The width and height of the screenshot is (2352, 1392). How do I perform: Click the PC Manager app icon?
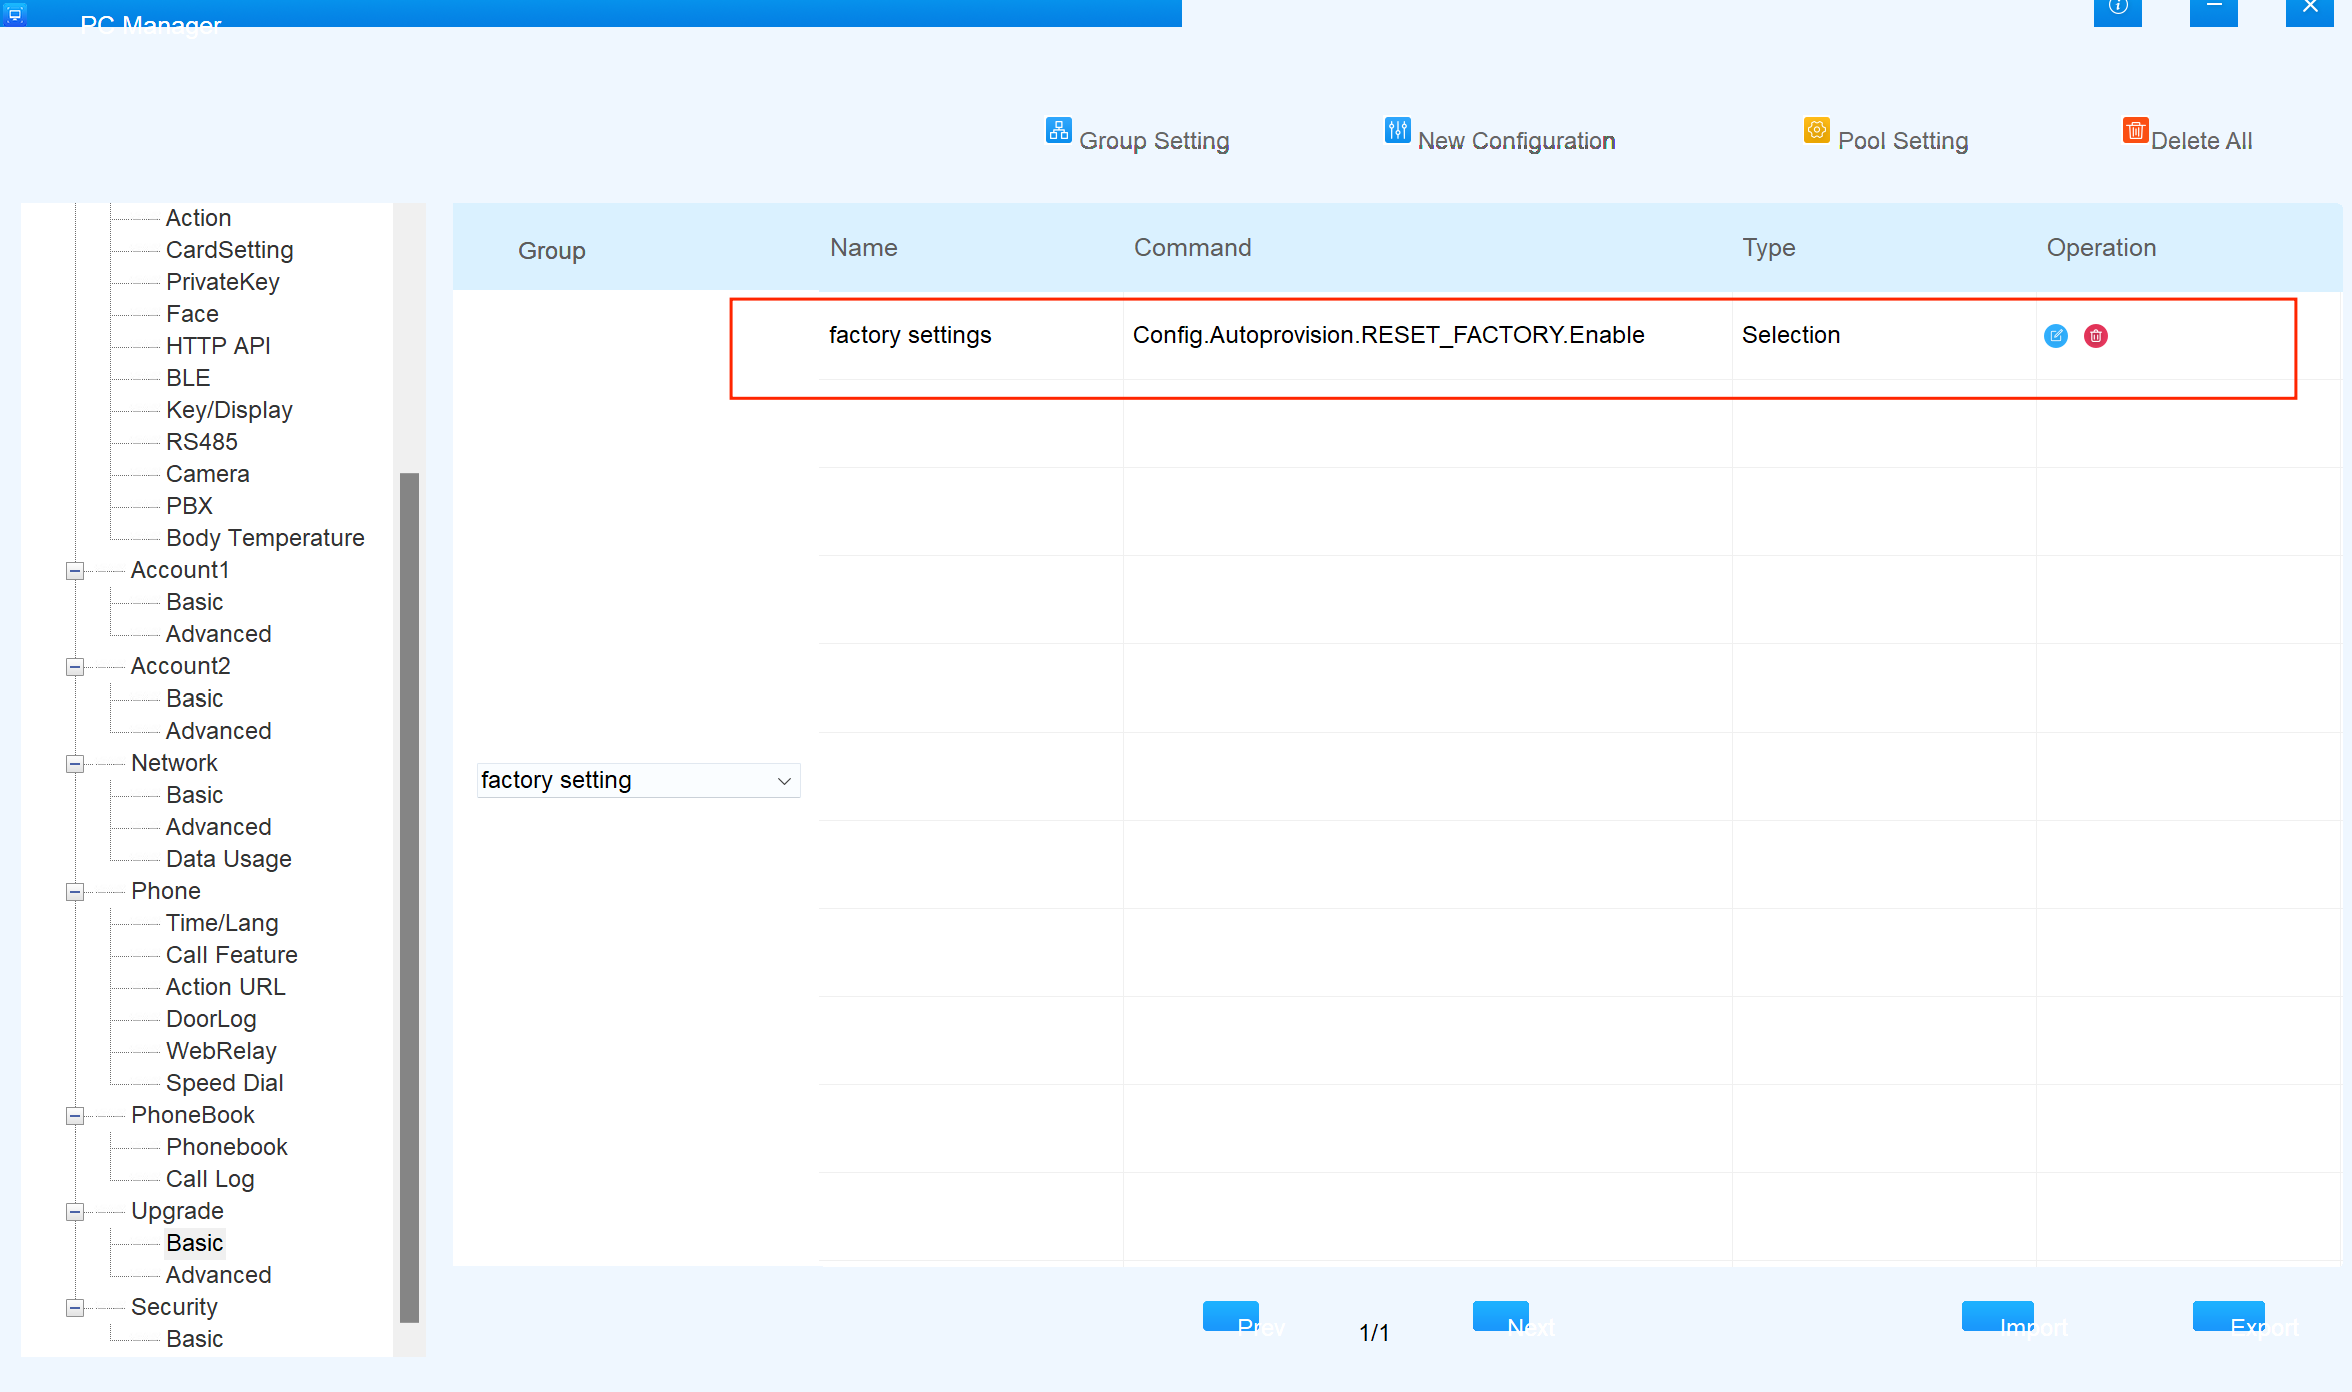pyautogui.click(x=15, y=14)
